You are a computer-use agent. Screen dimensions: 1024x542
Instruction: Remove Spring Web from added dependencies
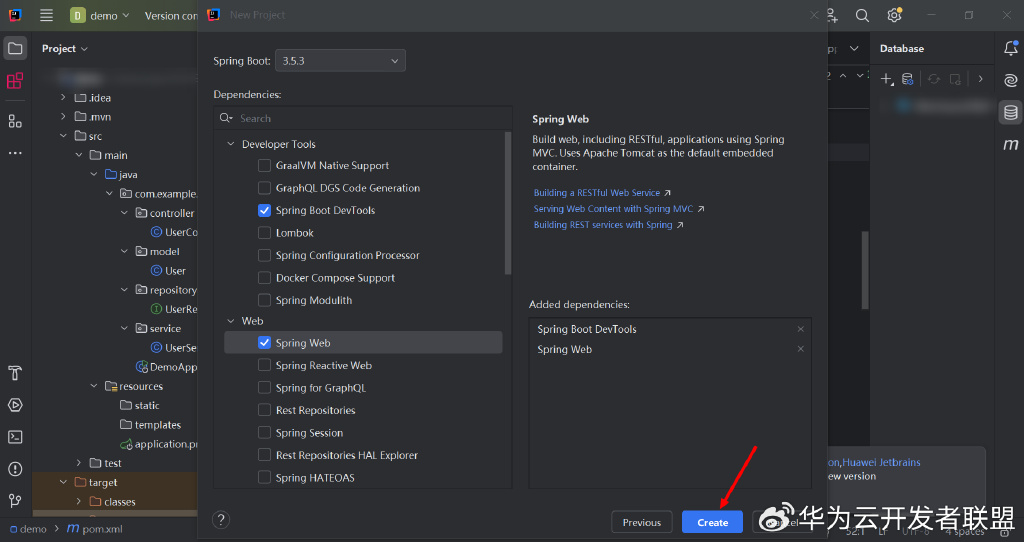pyautogui.click(x=801, y=349)
